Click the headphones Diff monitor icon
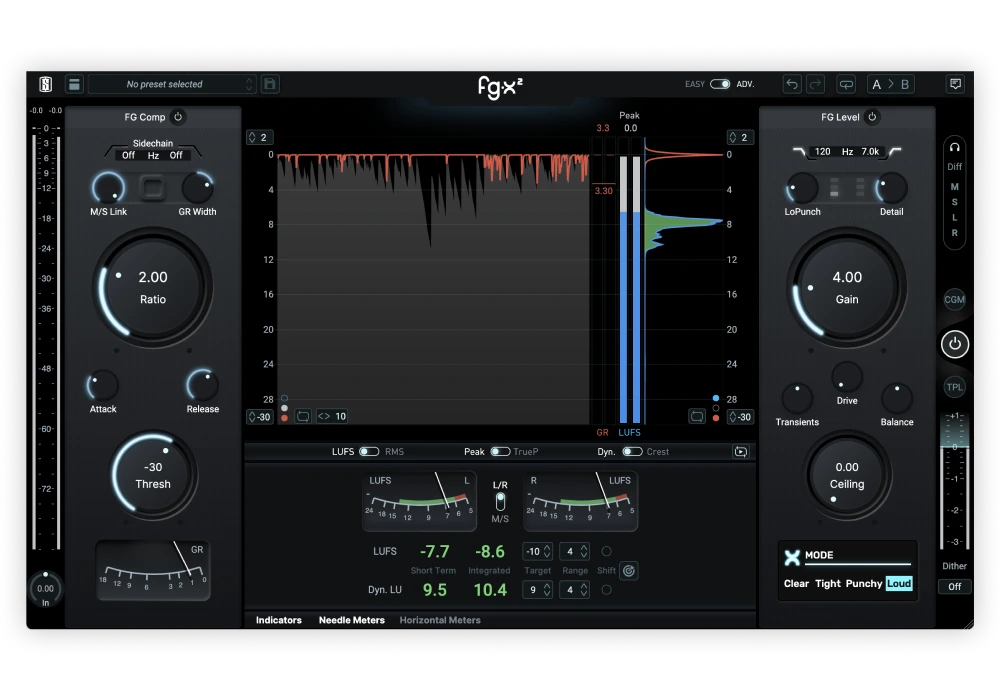1000x700 pixels. [x=955, y=146]
